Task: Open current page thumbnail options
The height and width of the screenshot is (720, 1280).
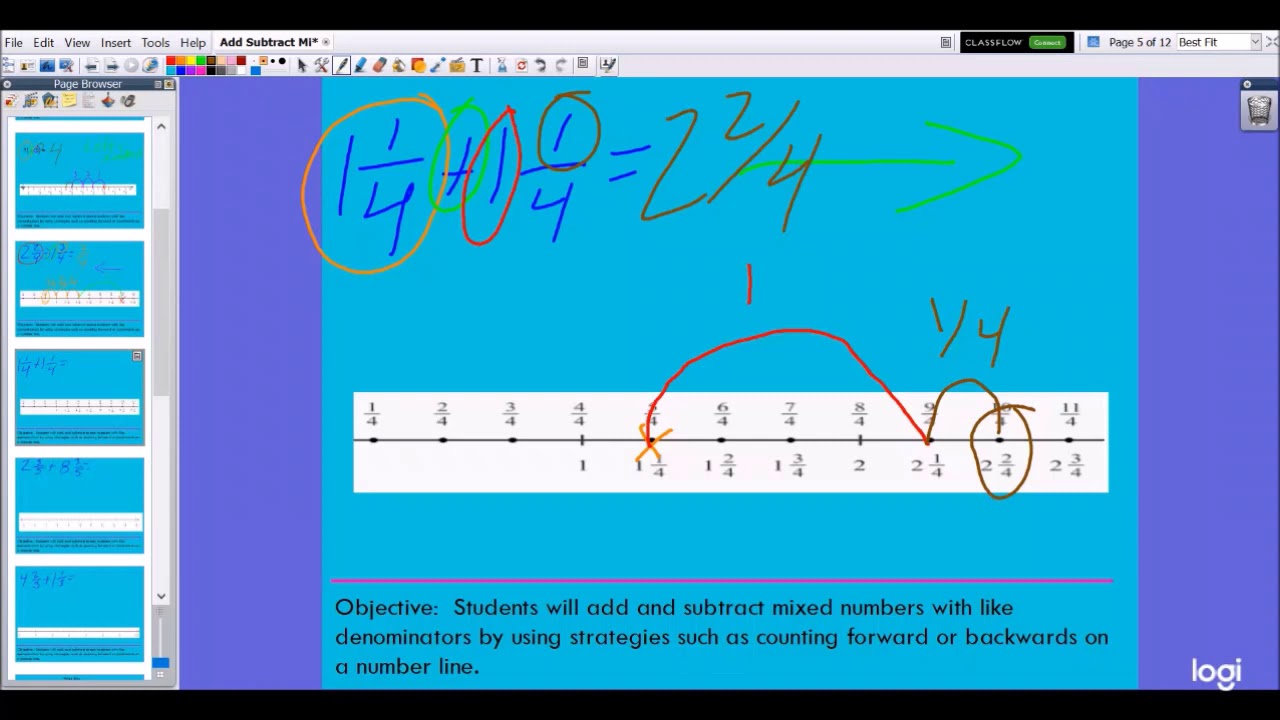Action: pos(137,356)
